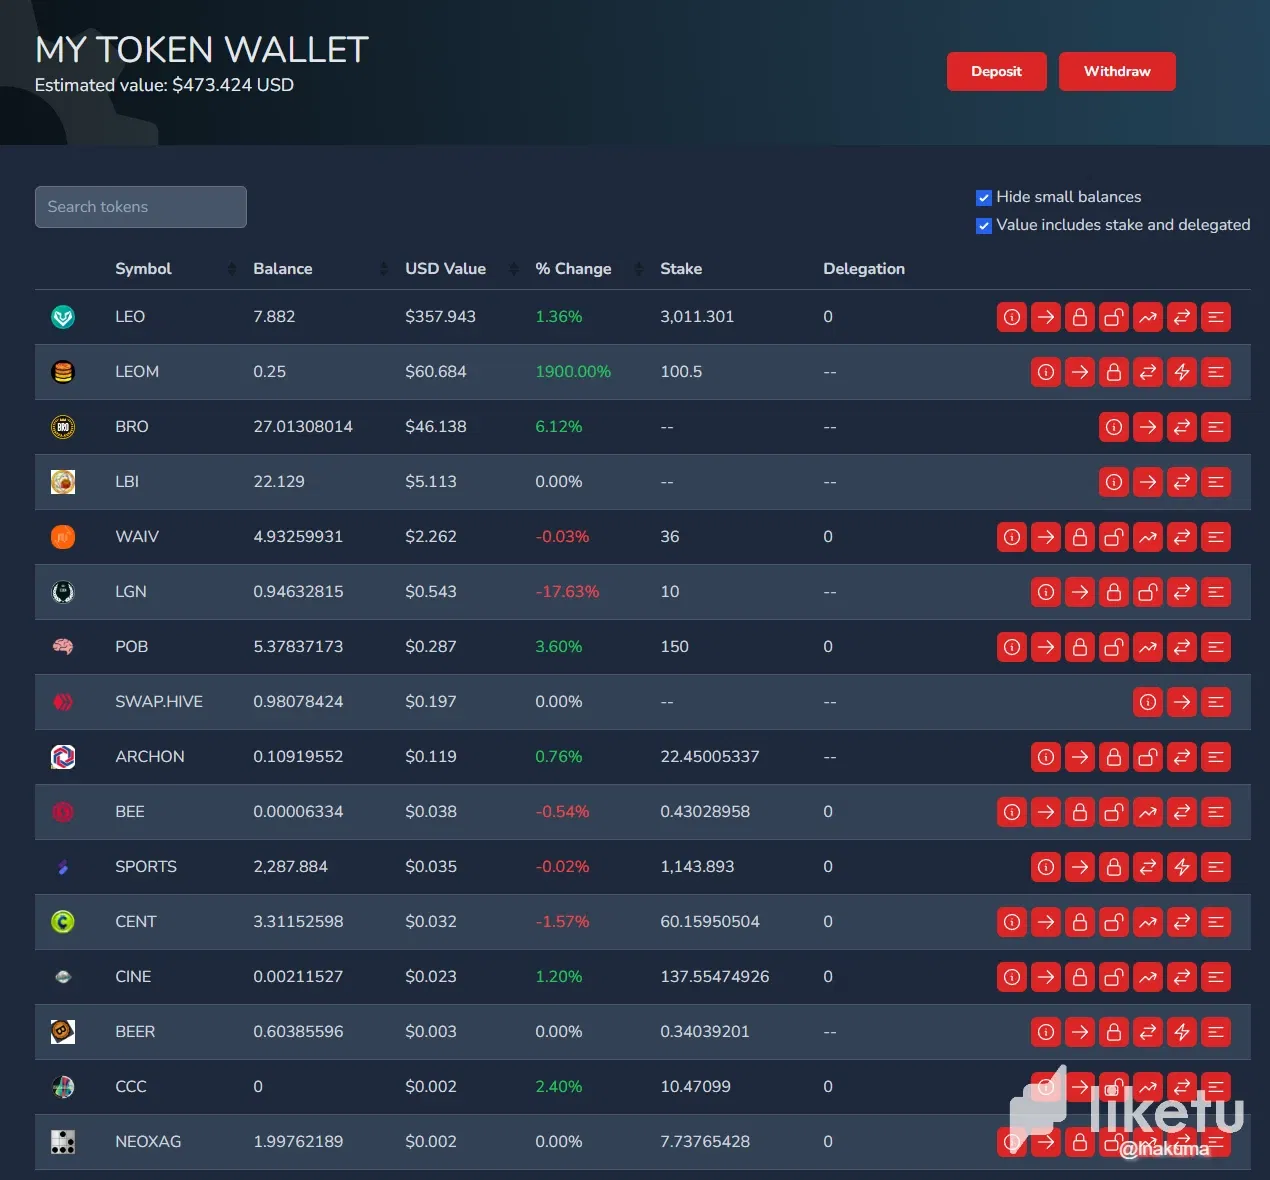Uncheck the Hide small balances checkbox
This screenshot has width=1270, height=1180.
click(x=984, y=198)
